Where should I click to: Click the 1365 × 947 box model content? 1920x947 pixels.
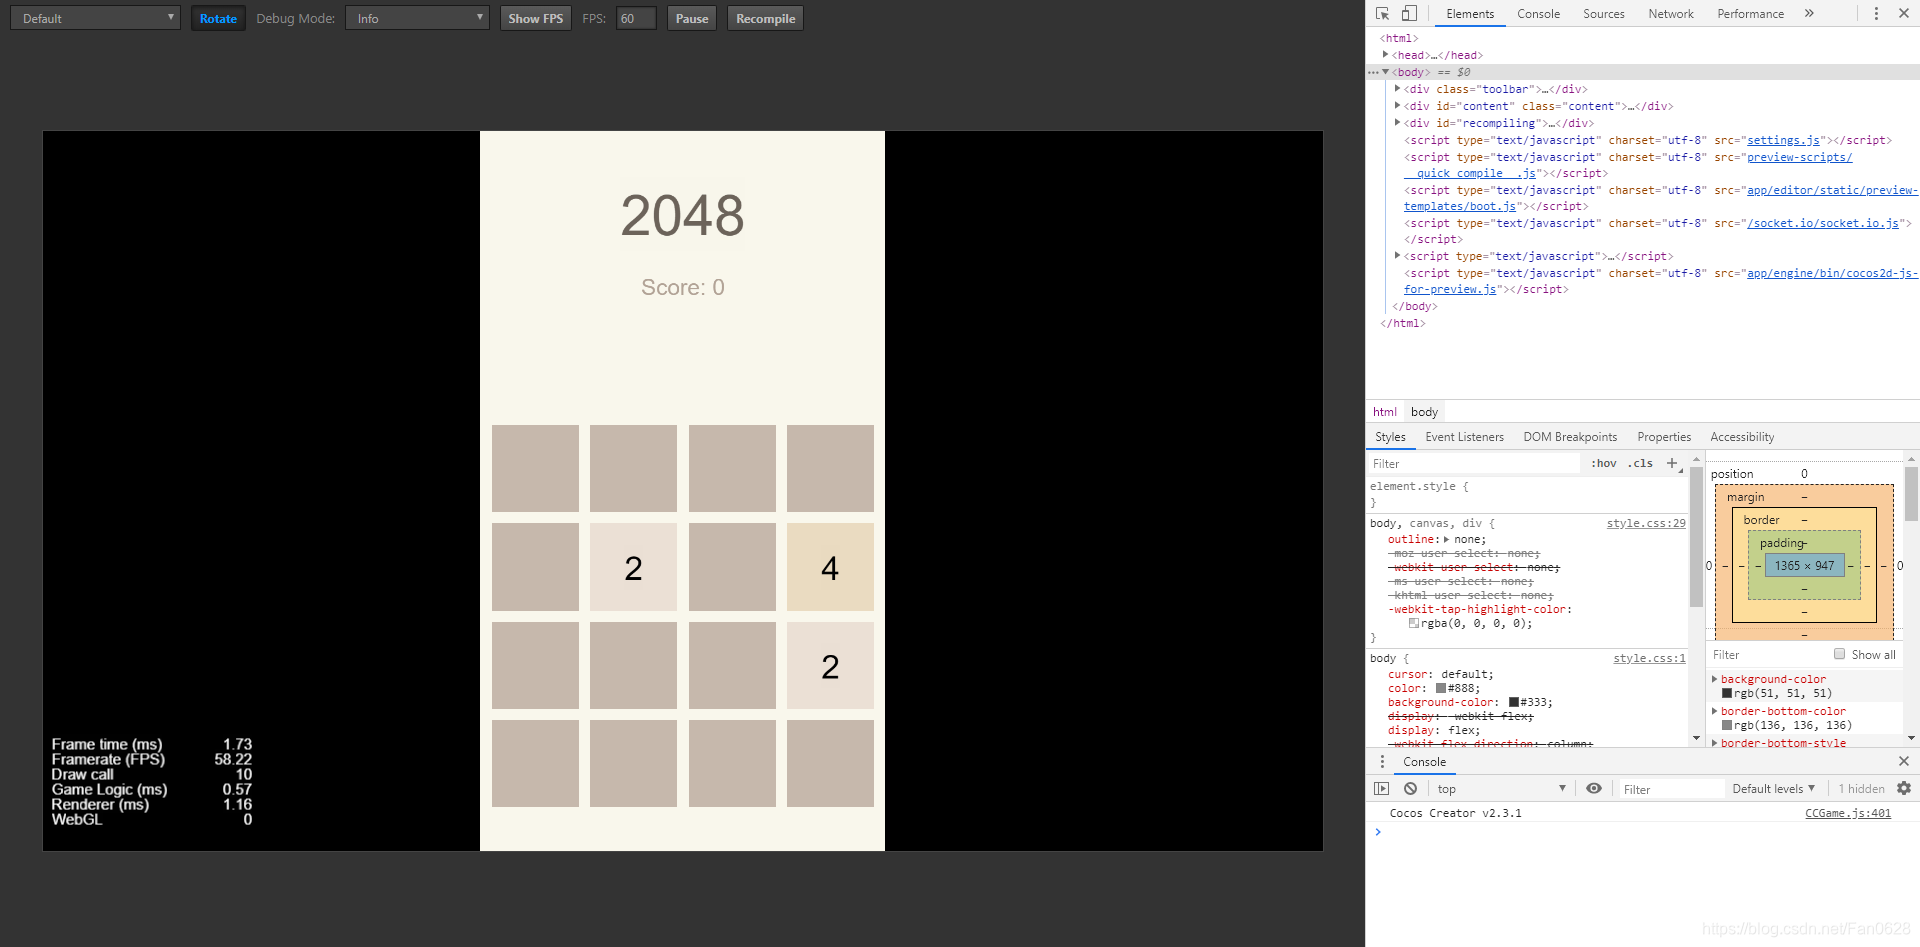click(x=1805, y=565)
